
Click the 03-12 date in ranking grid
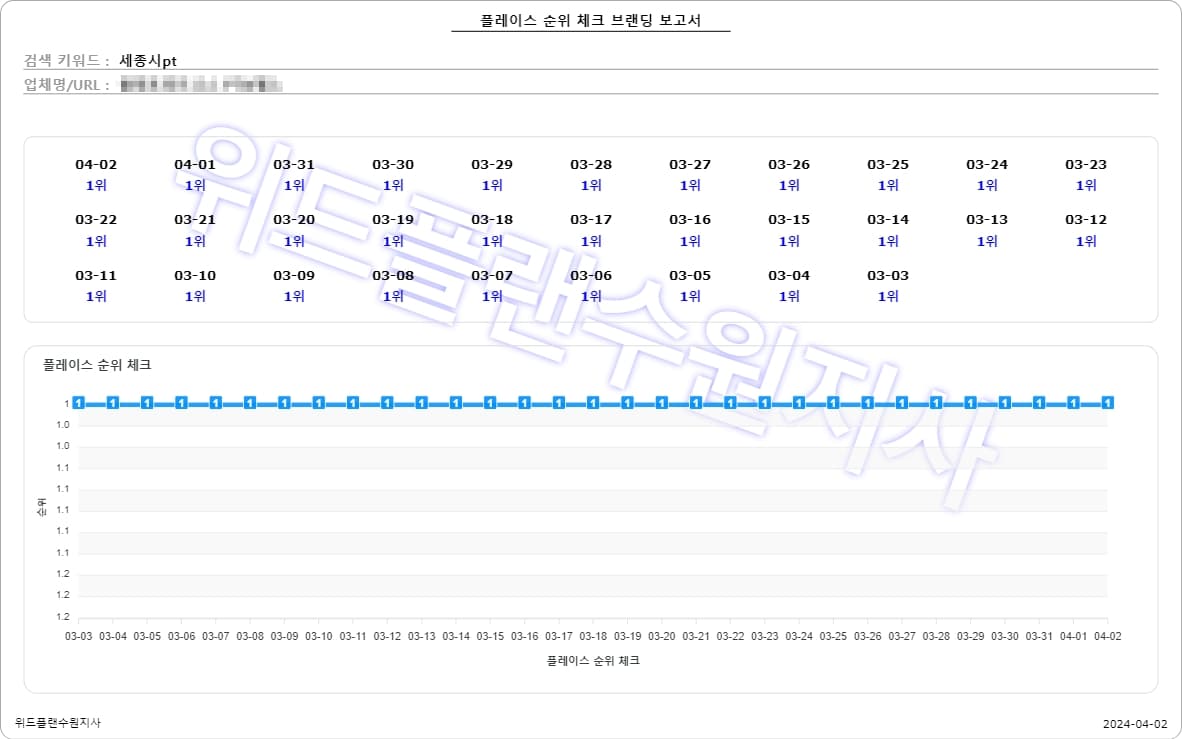pyautogui.click(x=1086, y=220)
